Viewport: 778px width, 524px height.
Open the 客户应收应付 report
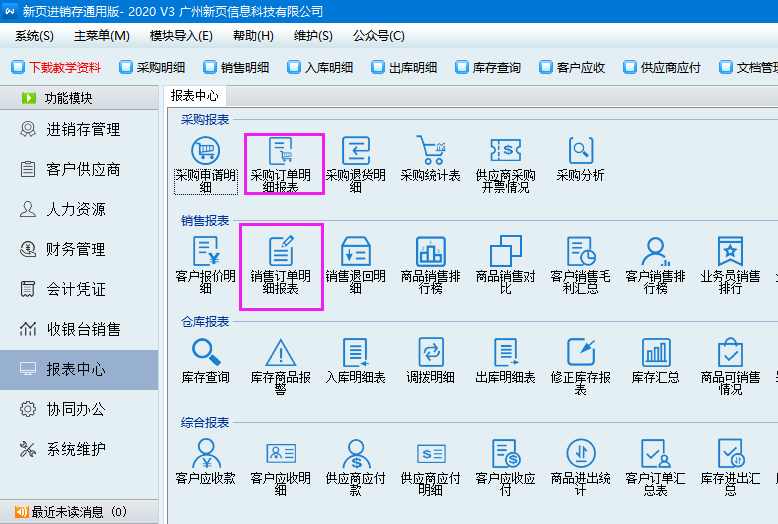506,467
